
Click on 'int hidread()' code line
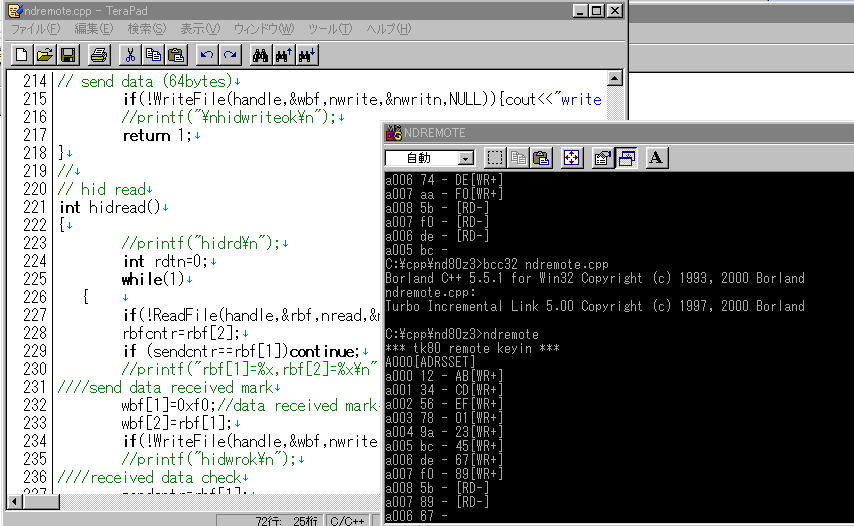coord(110,207)
